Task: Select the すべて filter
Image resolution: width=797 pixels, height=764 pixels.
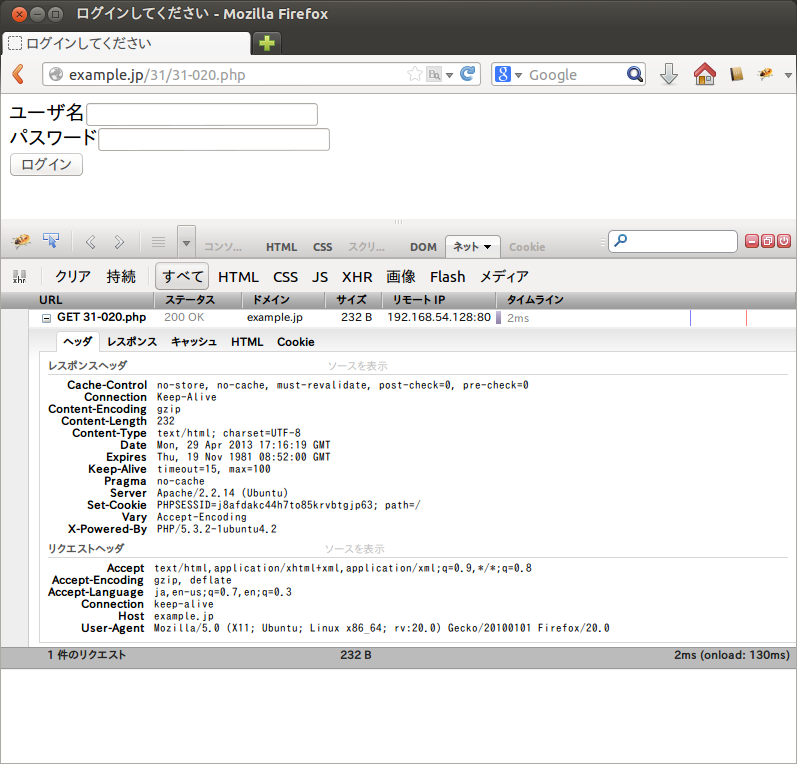Action: 182,277
